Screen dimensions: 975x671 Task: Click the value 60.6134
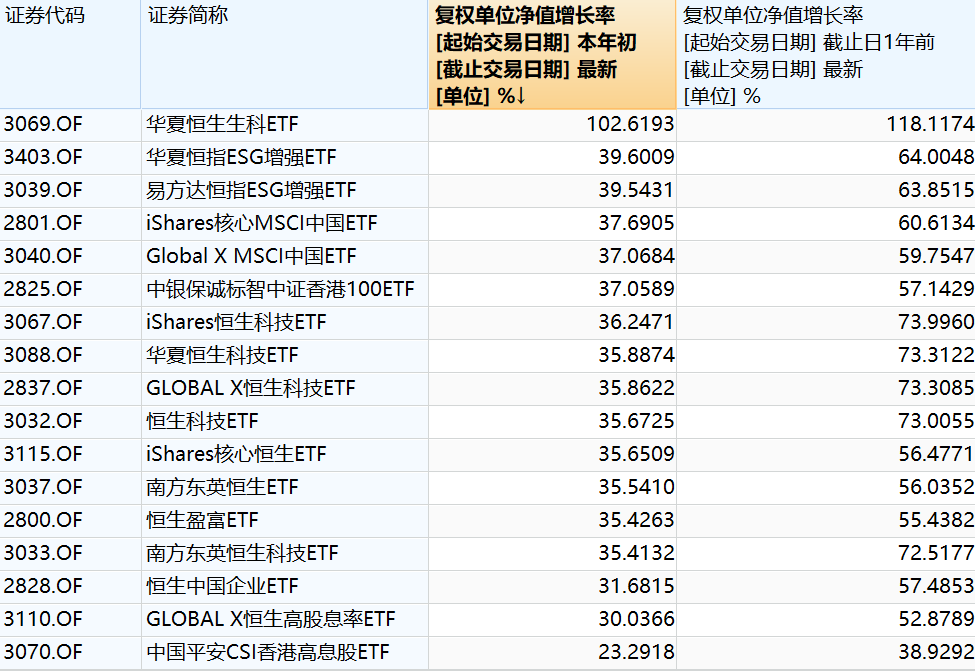coord(936,223)
